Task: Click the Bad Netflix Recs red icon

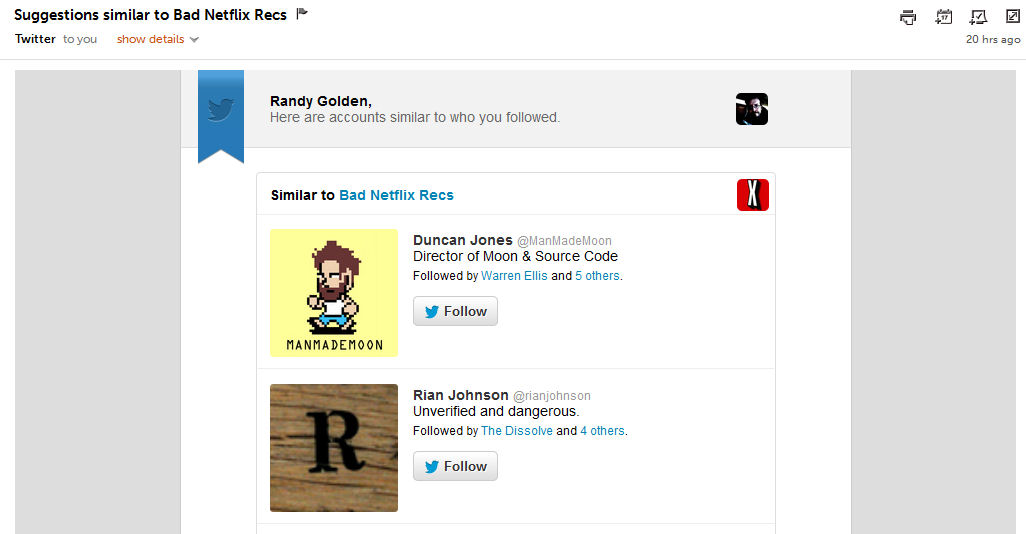Action: coord(752,194)
